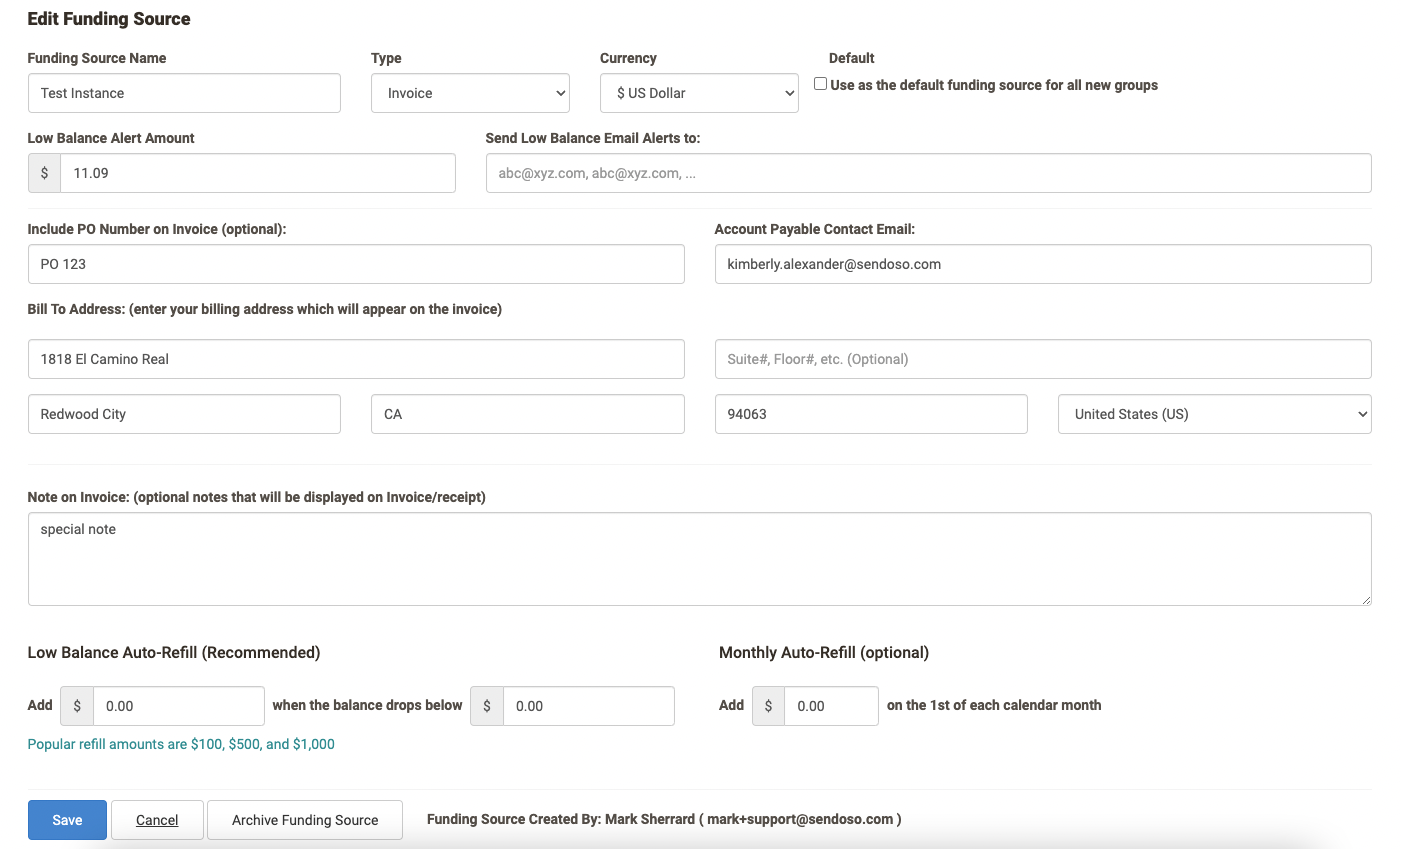Click the Funding Source Name field
This screenshot has height=849, width=1401.
[184, 93]
